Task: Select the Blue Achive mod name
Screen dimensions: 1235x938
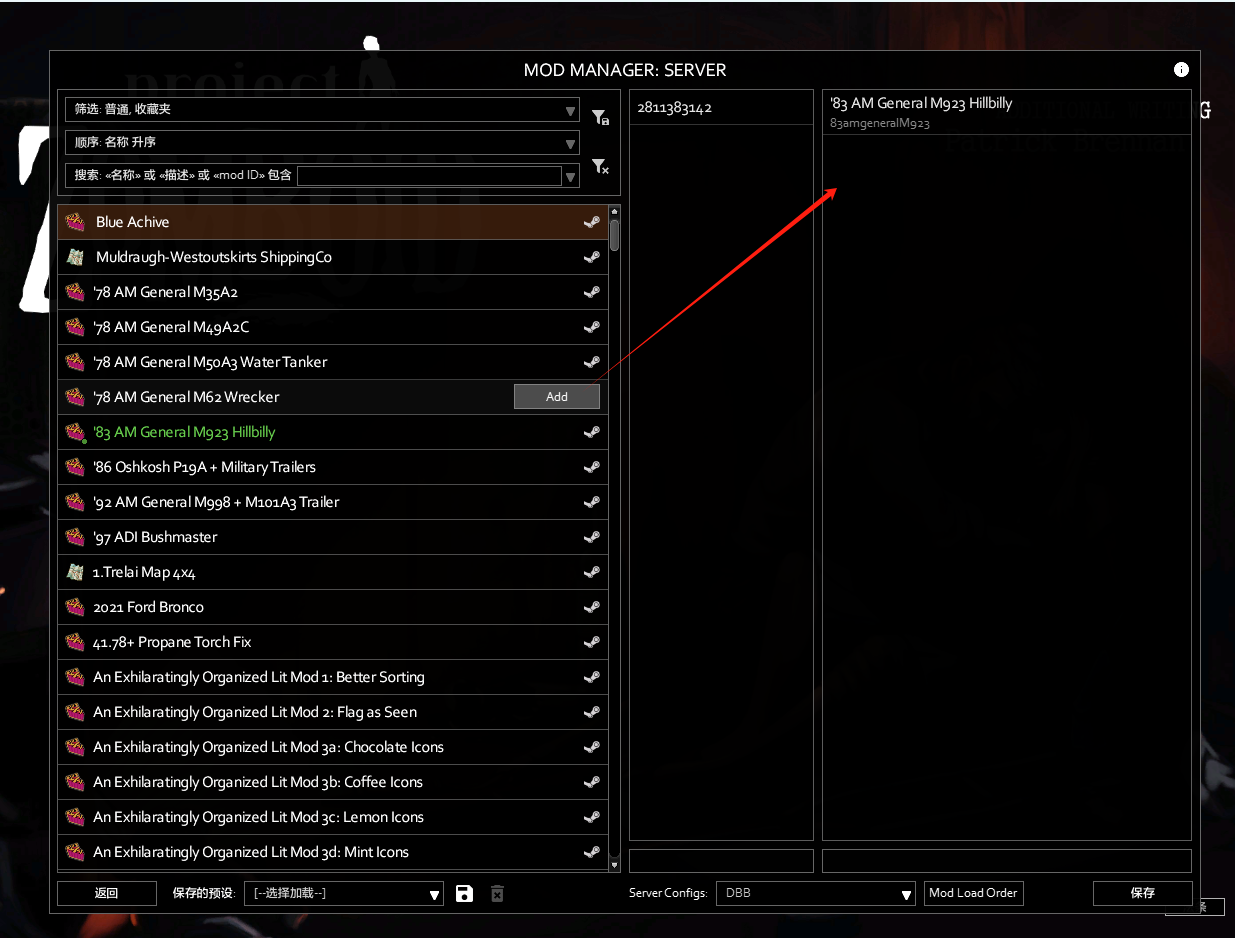Action: pos(132,222)
